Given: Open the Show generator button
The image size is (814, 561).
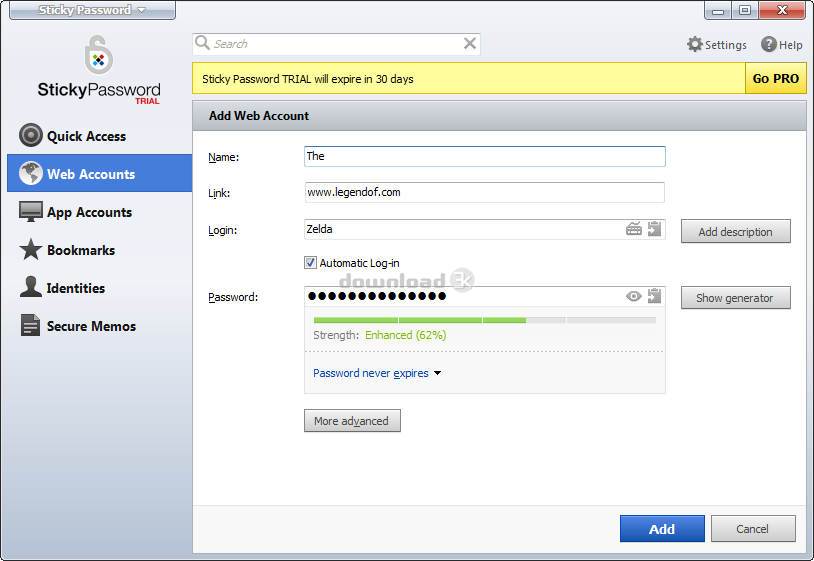Looking at the screenshot, I should pos(736,298).
